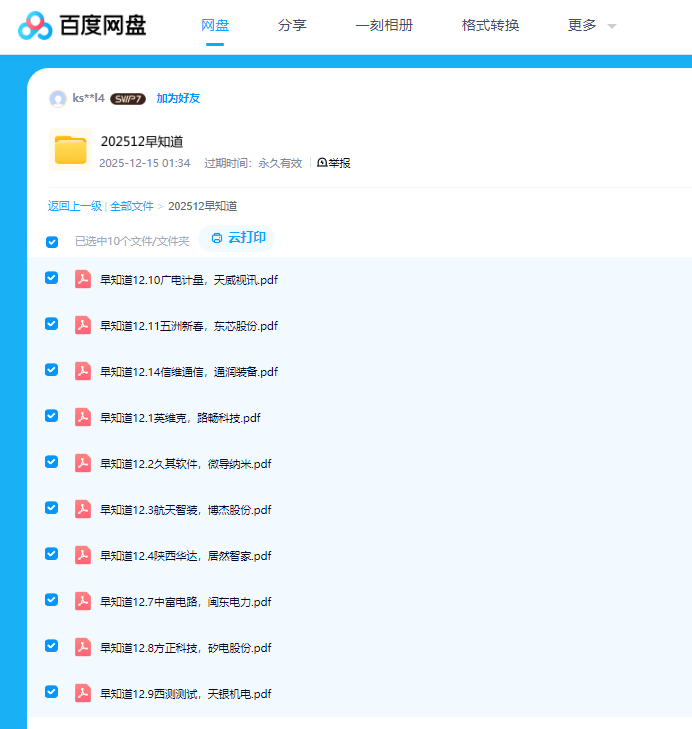Click the ks**l4 username

coord(88,98)
